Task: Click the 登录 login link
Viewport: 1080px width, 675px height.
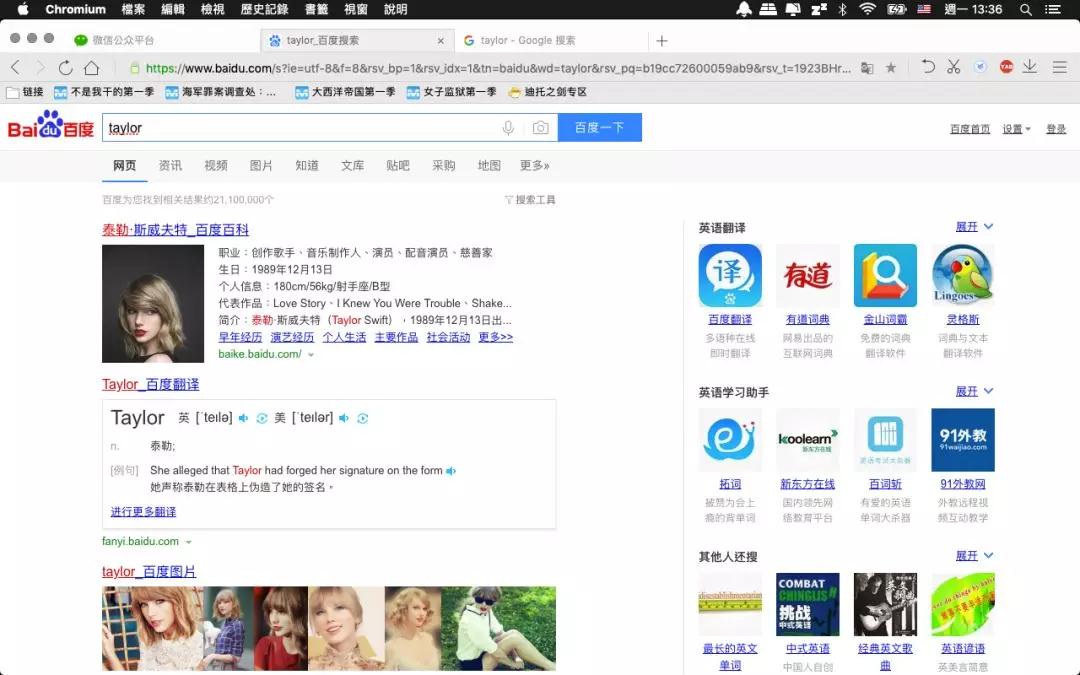Action: click(1056, 129)
